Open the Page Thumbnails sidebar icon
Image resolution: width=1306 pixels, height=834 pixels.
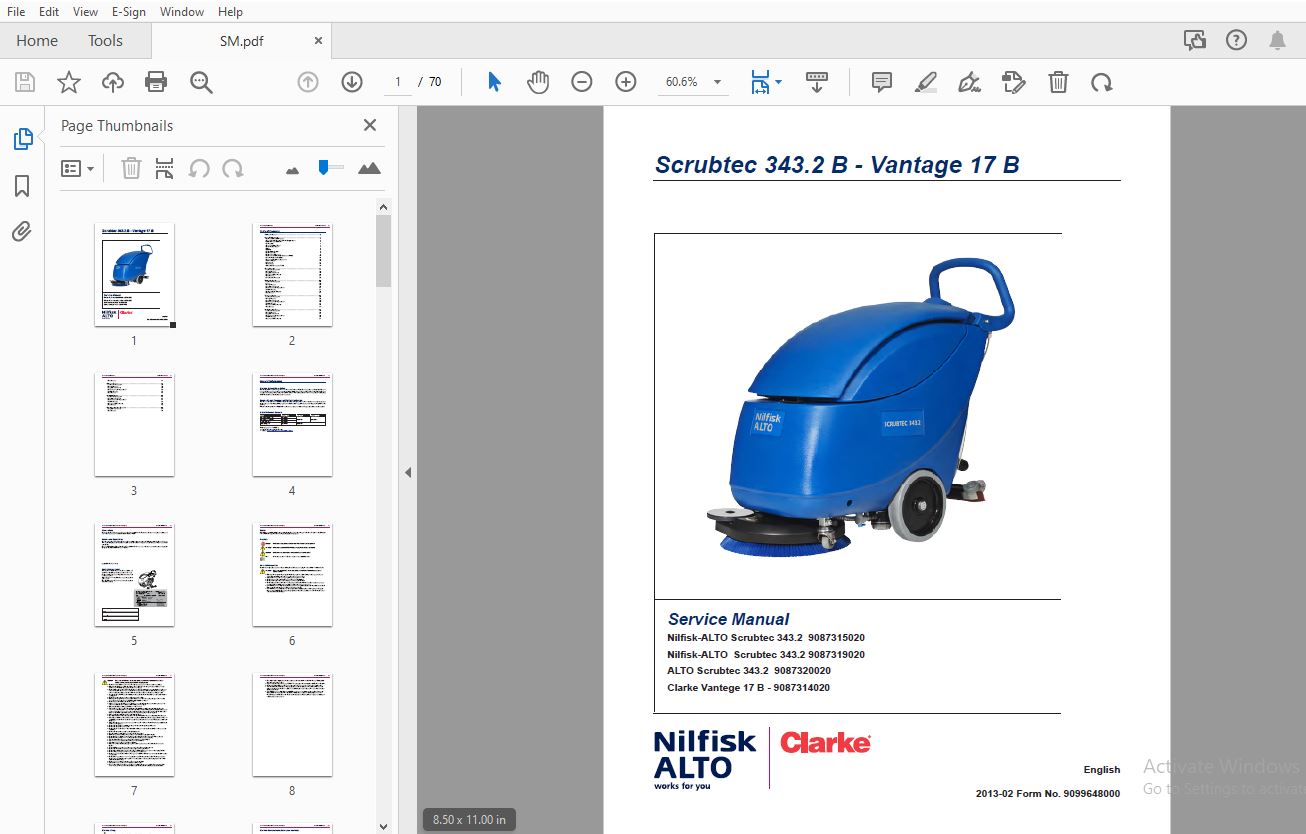pos(22,139)
